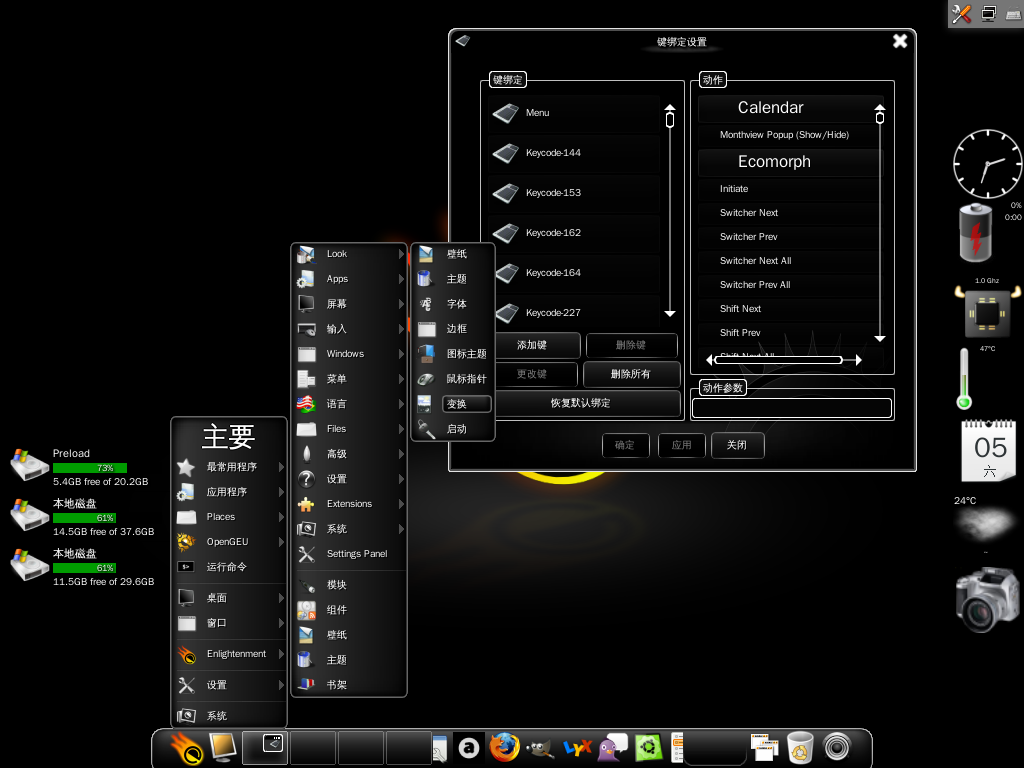Open the calendar gadget showing 05
The width and height of the screenshot is (1024, 768).
click(x=989, y=451)
